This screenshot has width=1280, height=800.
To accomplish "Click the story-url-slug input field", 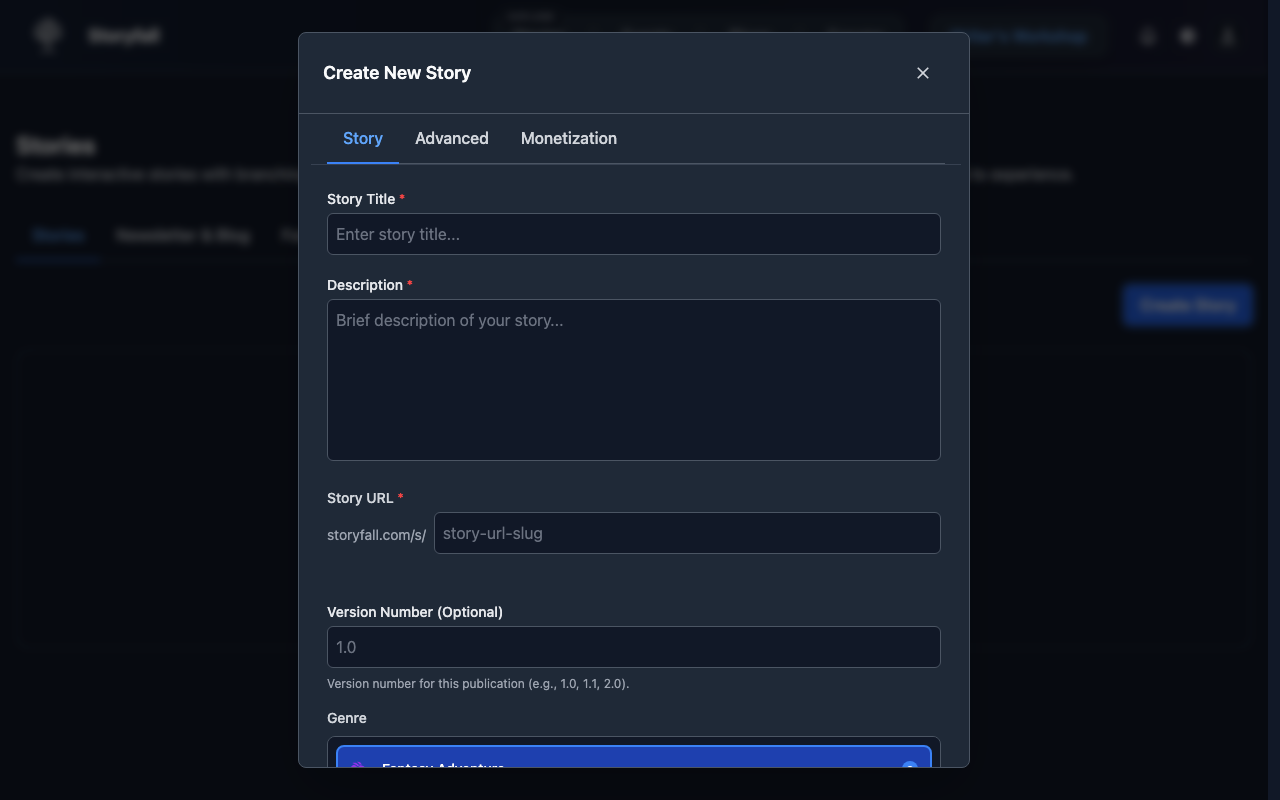I will [686, 533].
